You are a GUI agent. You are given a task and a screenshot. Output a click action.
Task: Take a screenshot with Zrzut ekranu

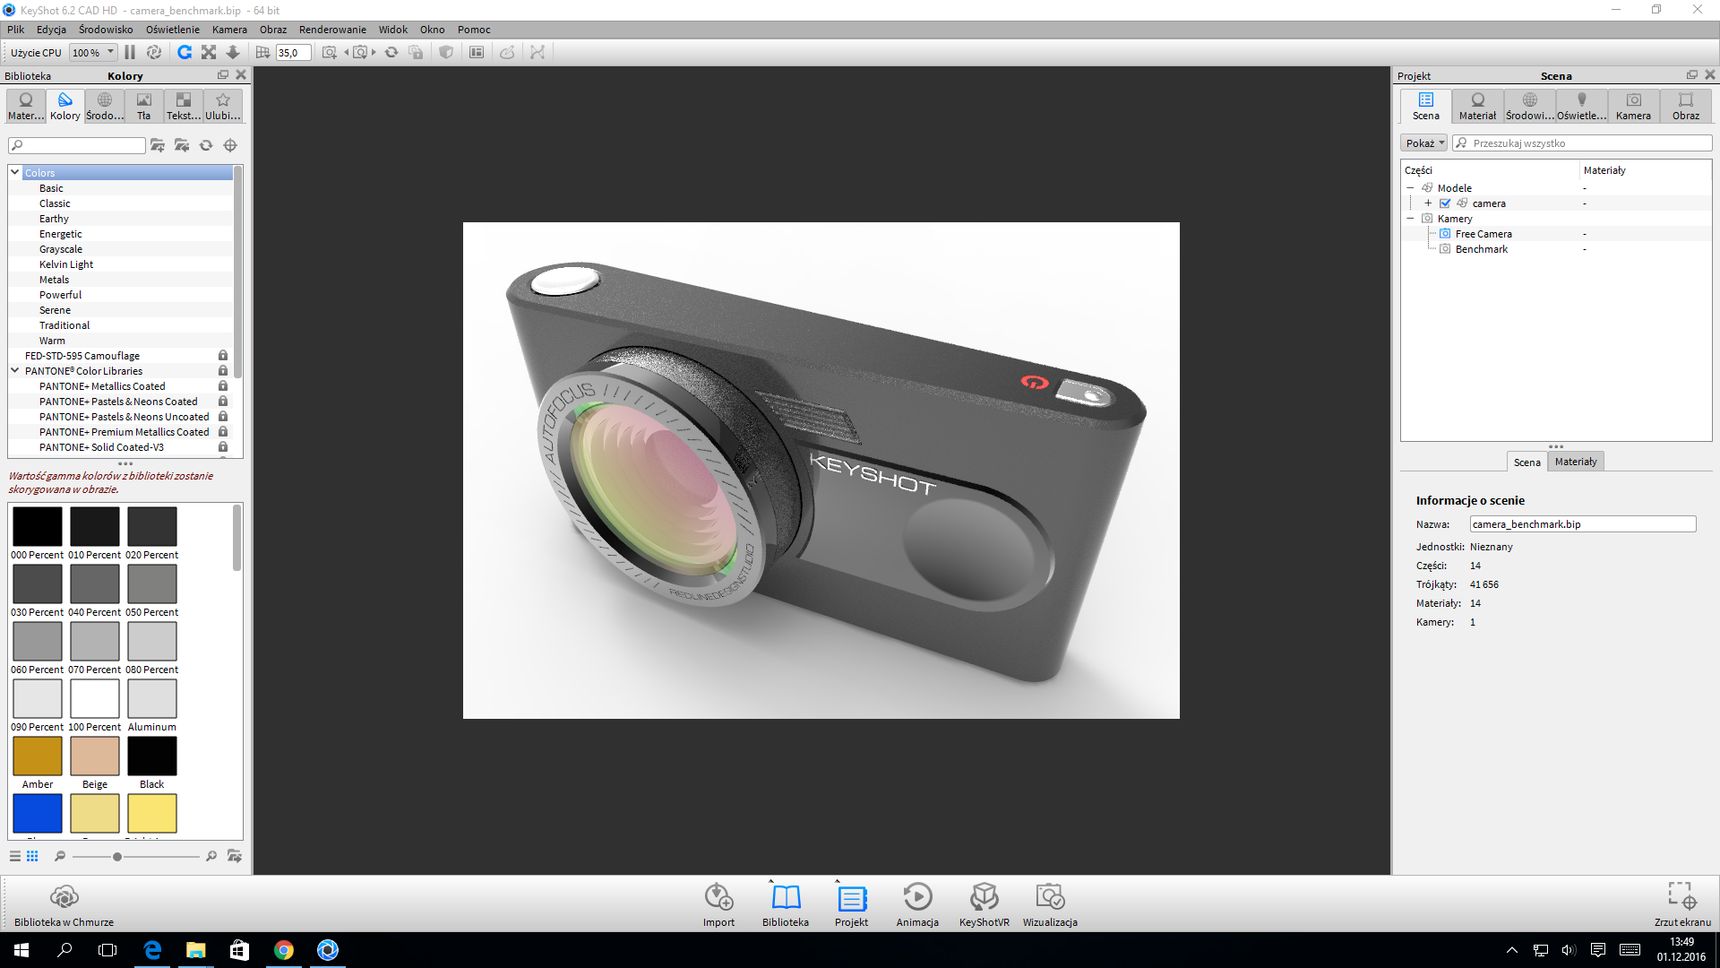coord(1682,905)
